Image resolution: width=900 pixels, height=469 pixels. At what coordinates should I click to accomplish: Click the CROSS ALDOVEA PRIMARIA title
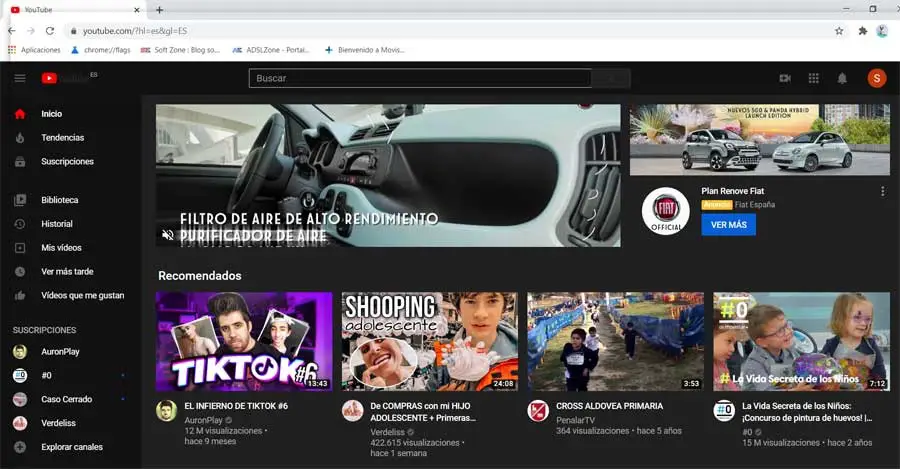[x=609, y=406]
